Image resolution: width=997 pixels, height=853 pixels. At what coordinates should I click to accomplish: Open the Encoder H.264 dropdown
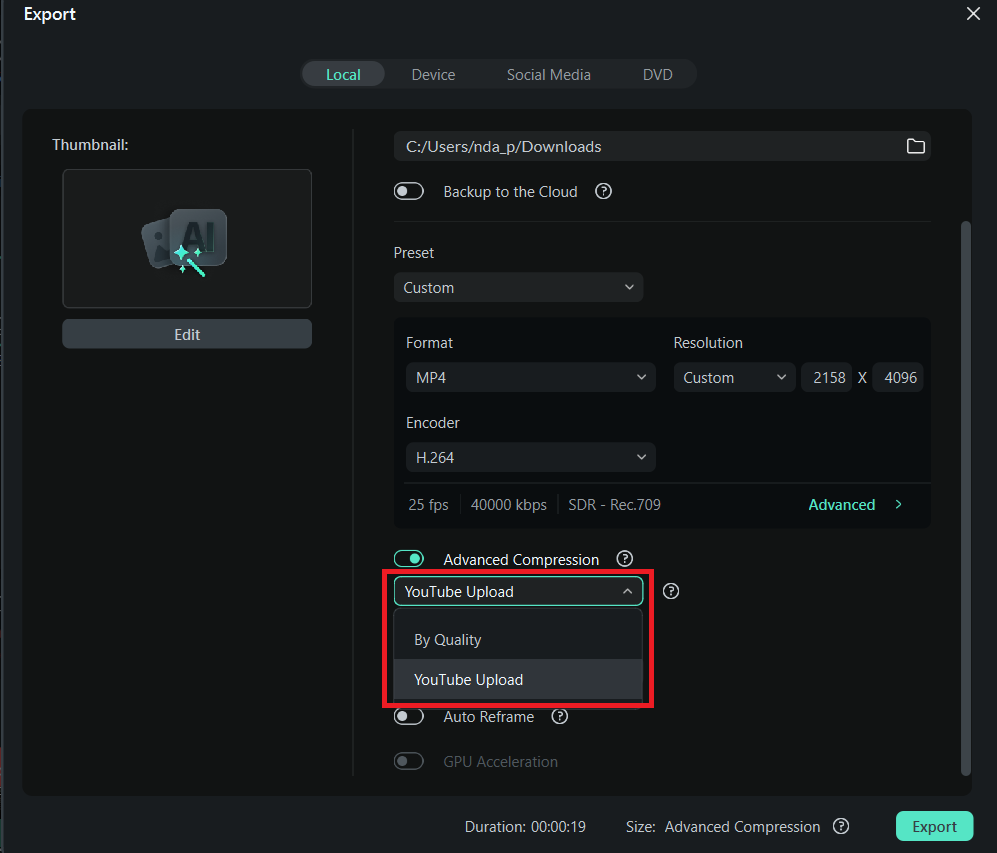pyautogui.click(x=530, y=458)
